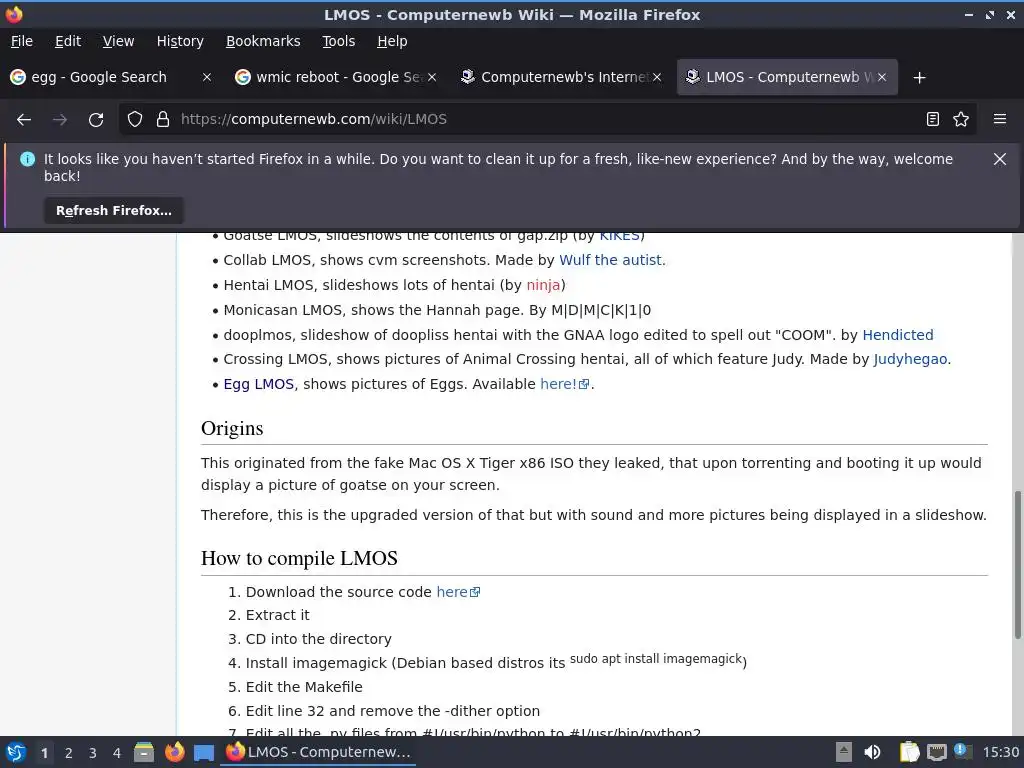Follow the red ninja link
Viewport: 1024px width, 768px height.
(x=543, y=285)
